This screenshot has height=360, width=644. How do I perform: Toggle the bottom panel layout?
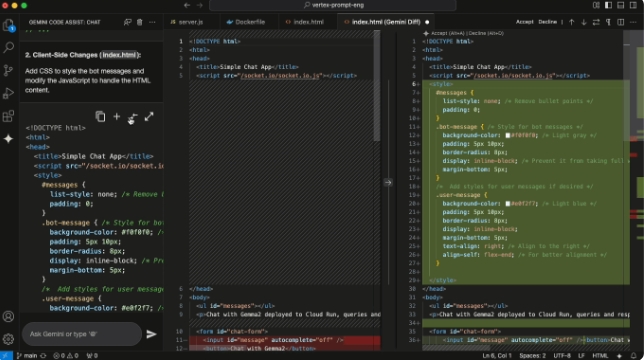pos(621,5)
